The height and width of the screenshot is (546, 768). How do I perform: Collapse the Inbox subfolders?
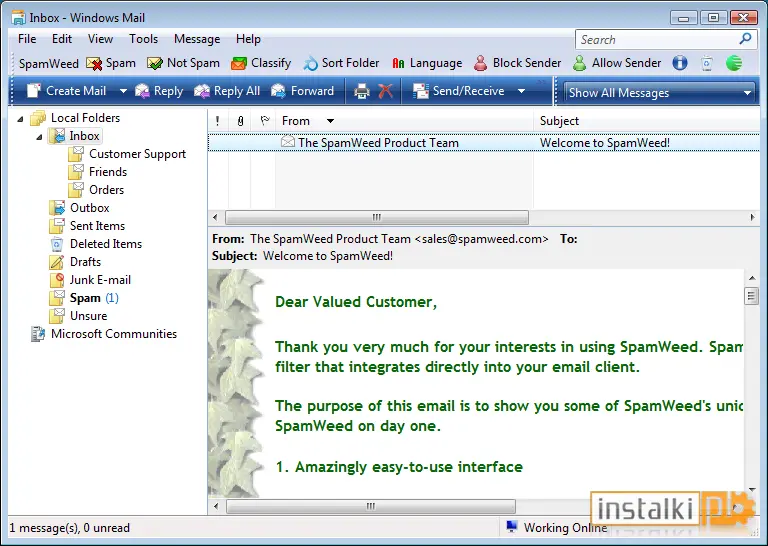pyautogui.click(x=39, y=137)
